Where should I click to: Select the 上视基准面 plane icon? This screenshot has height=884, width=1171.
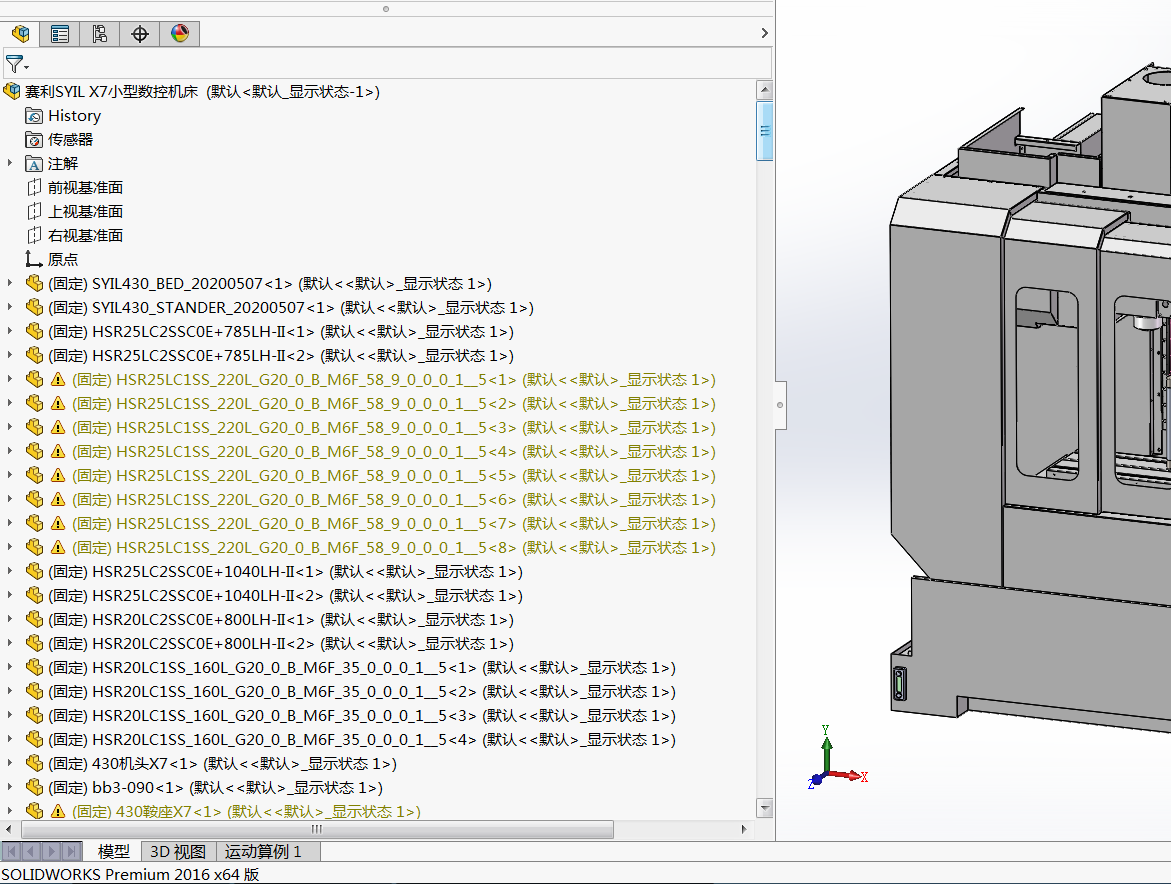pyautogui.click(x=34, y=211)
